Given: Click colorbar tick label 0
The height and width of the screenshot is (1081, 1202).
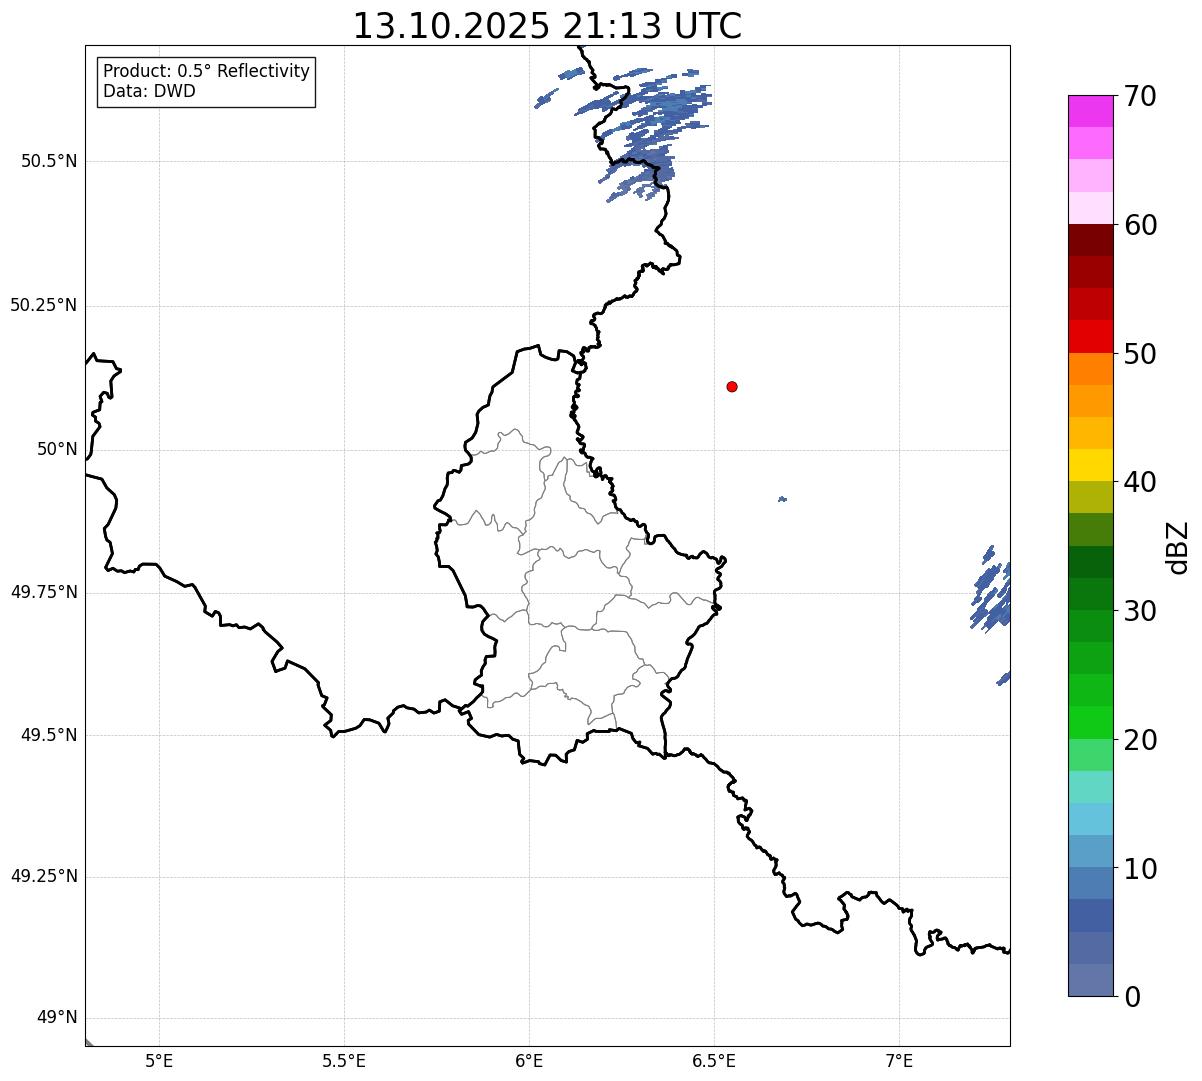Looking at the screenshot, I should [x=1131, y=997].
